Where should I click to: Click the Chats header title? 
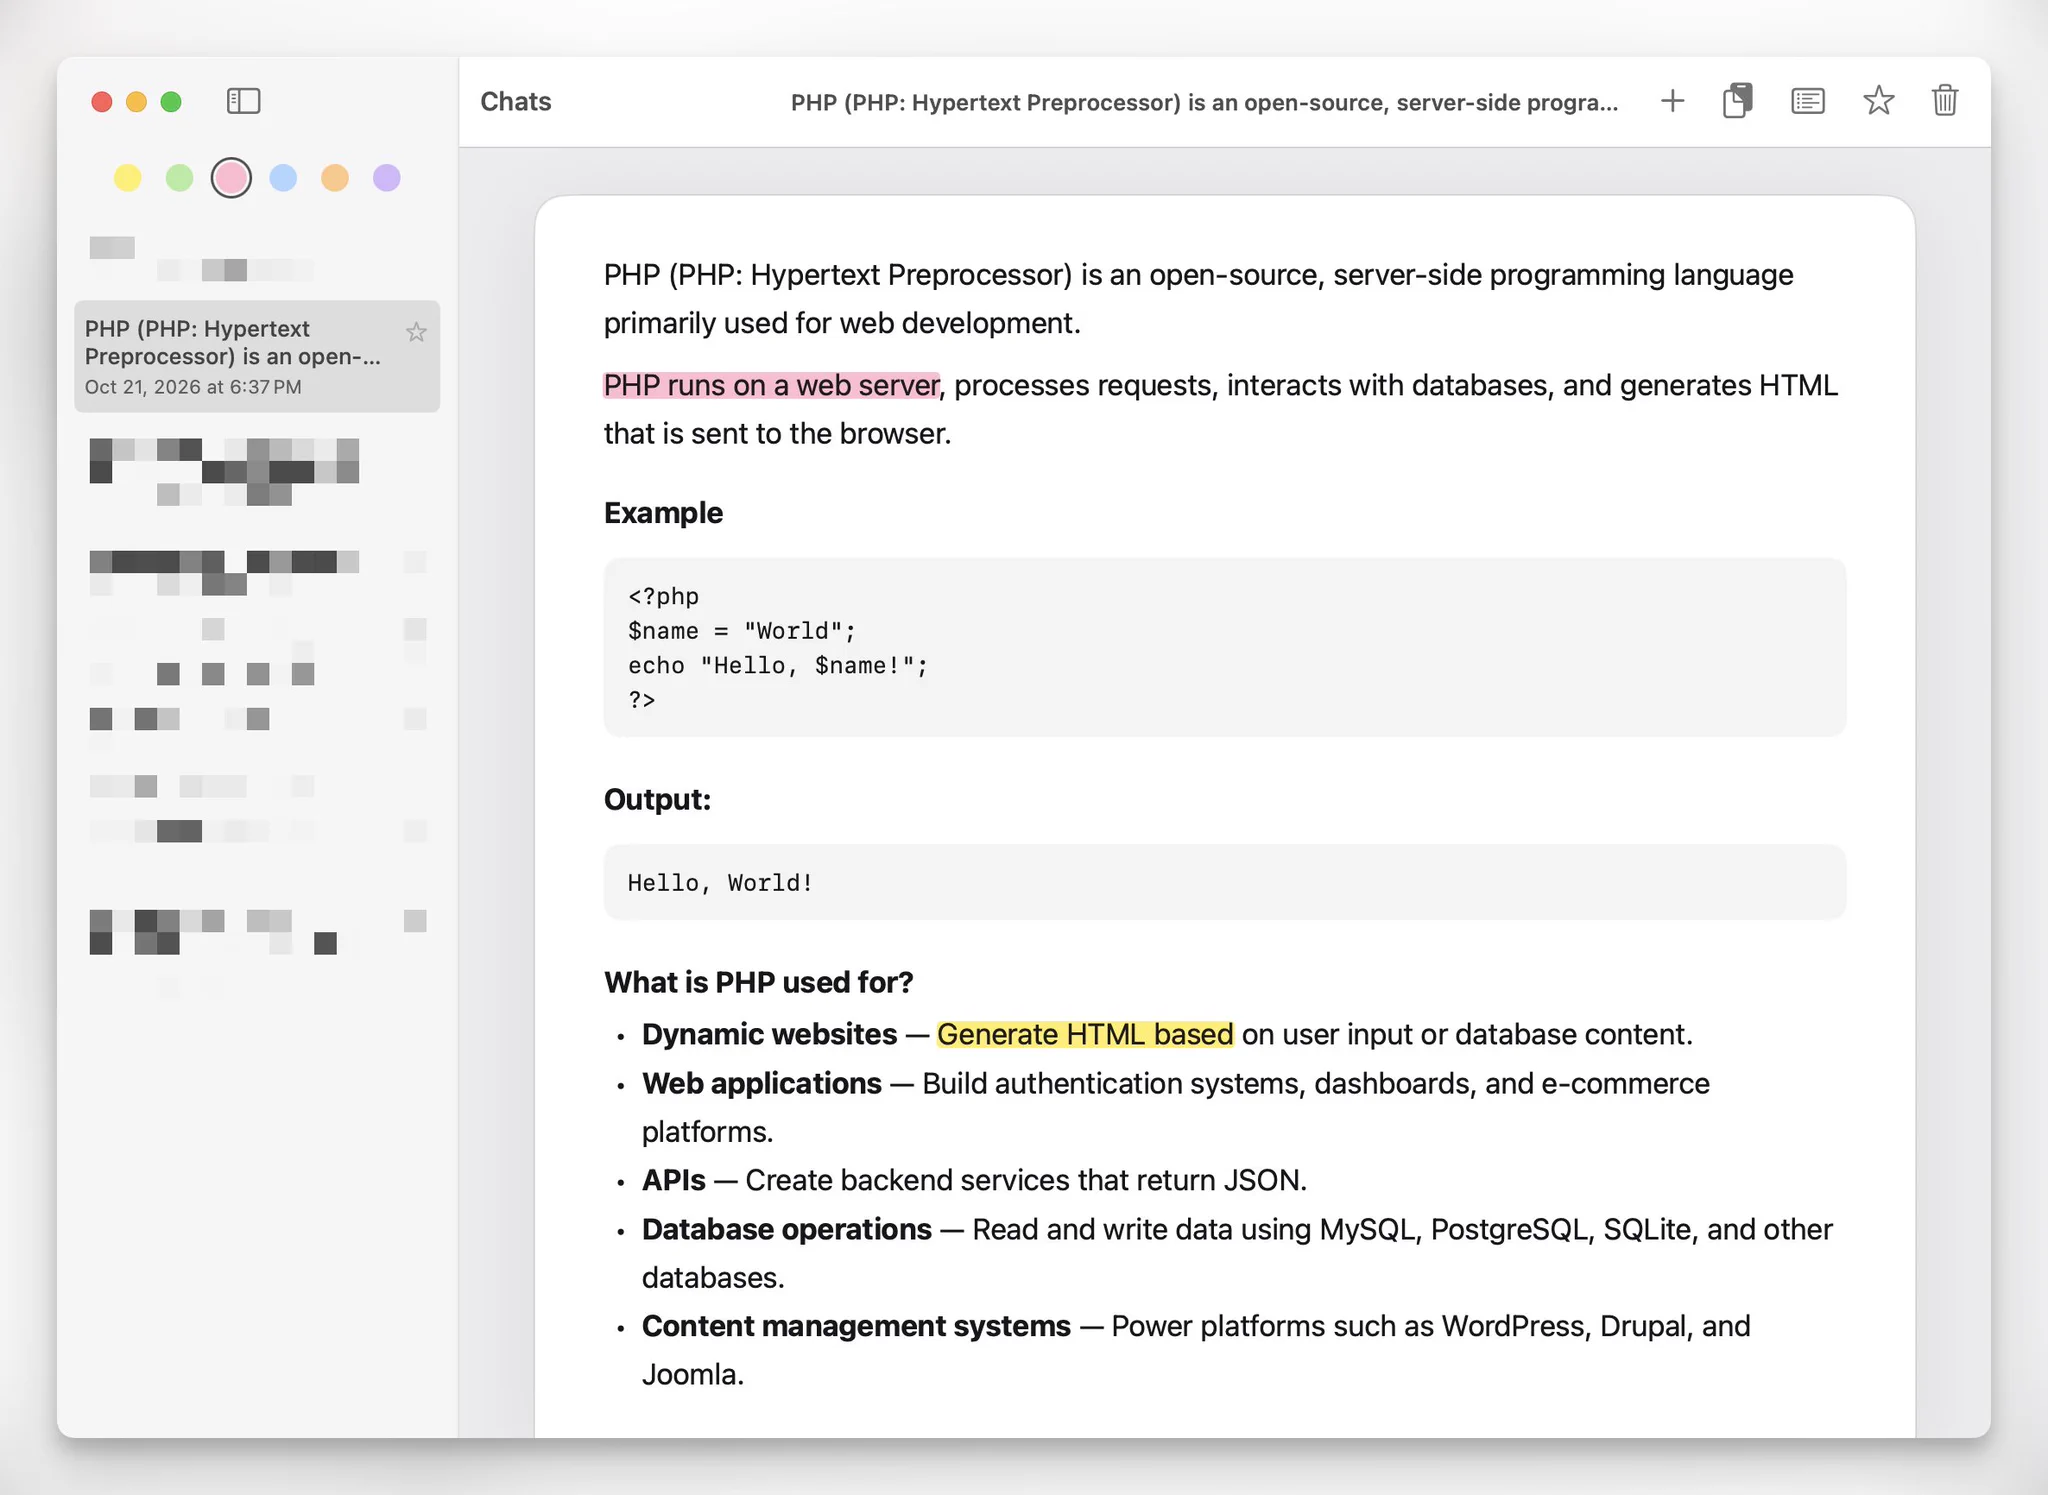(x=516, y=102)
